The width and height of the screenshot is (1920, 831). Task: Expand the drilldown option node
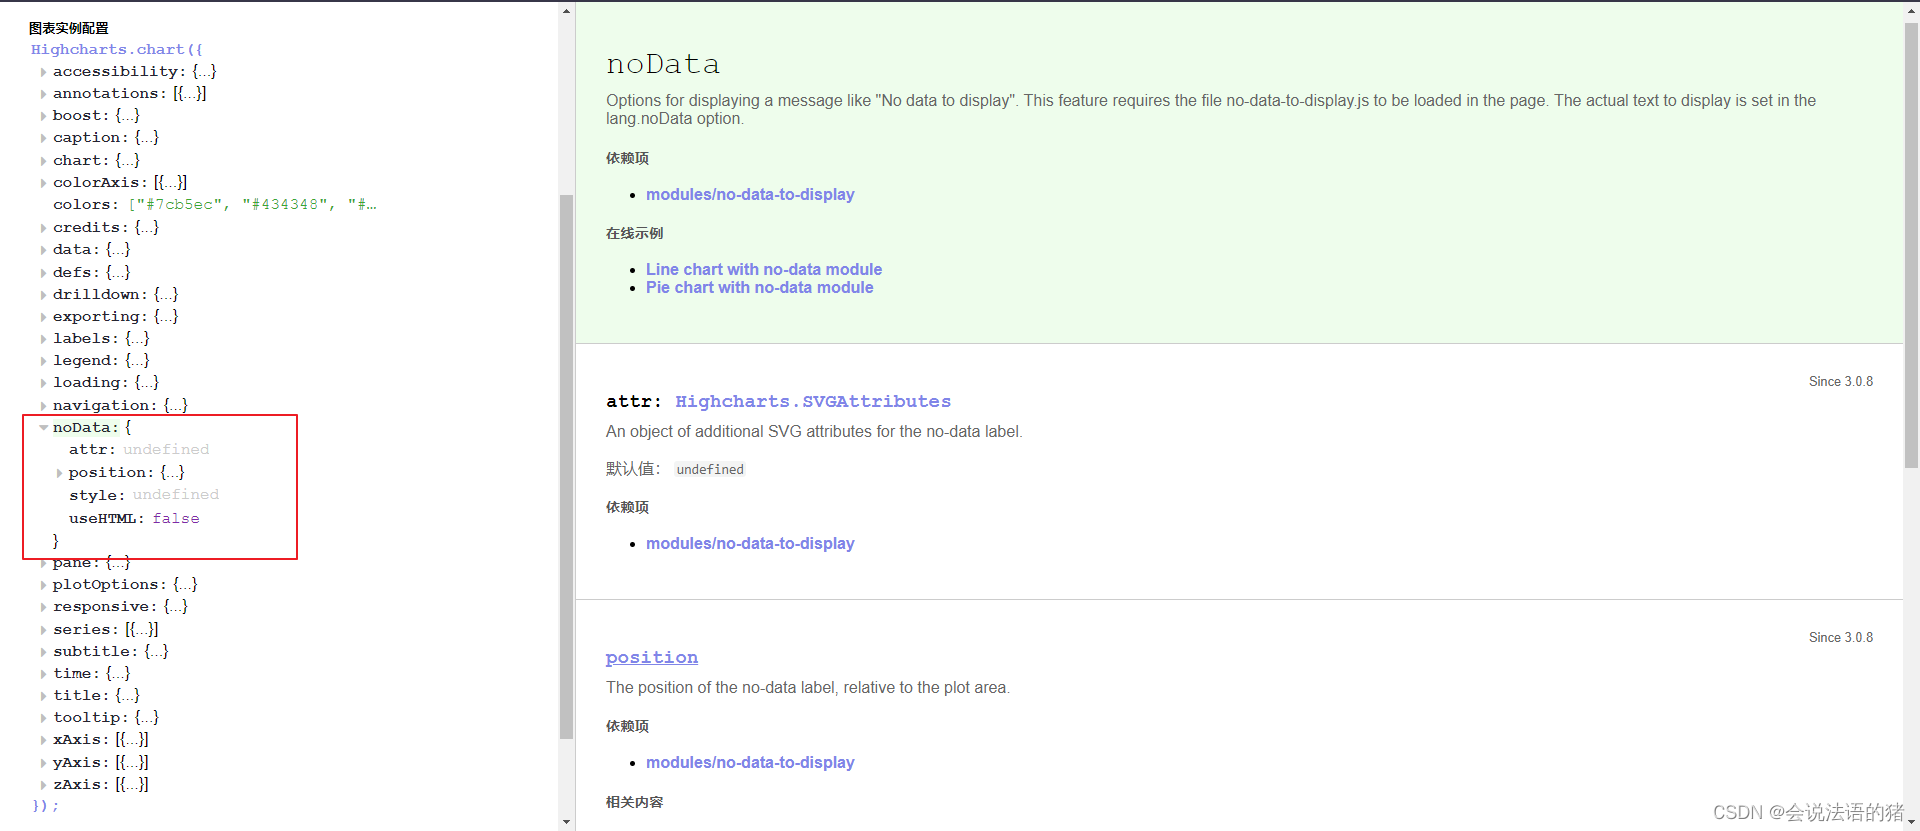(x=43, y=295)
